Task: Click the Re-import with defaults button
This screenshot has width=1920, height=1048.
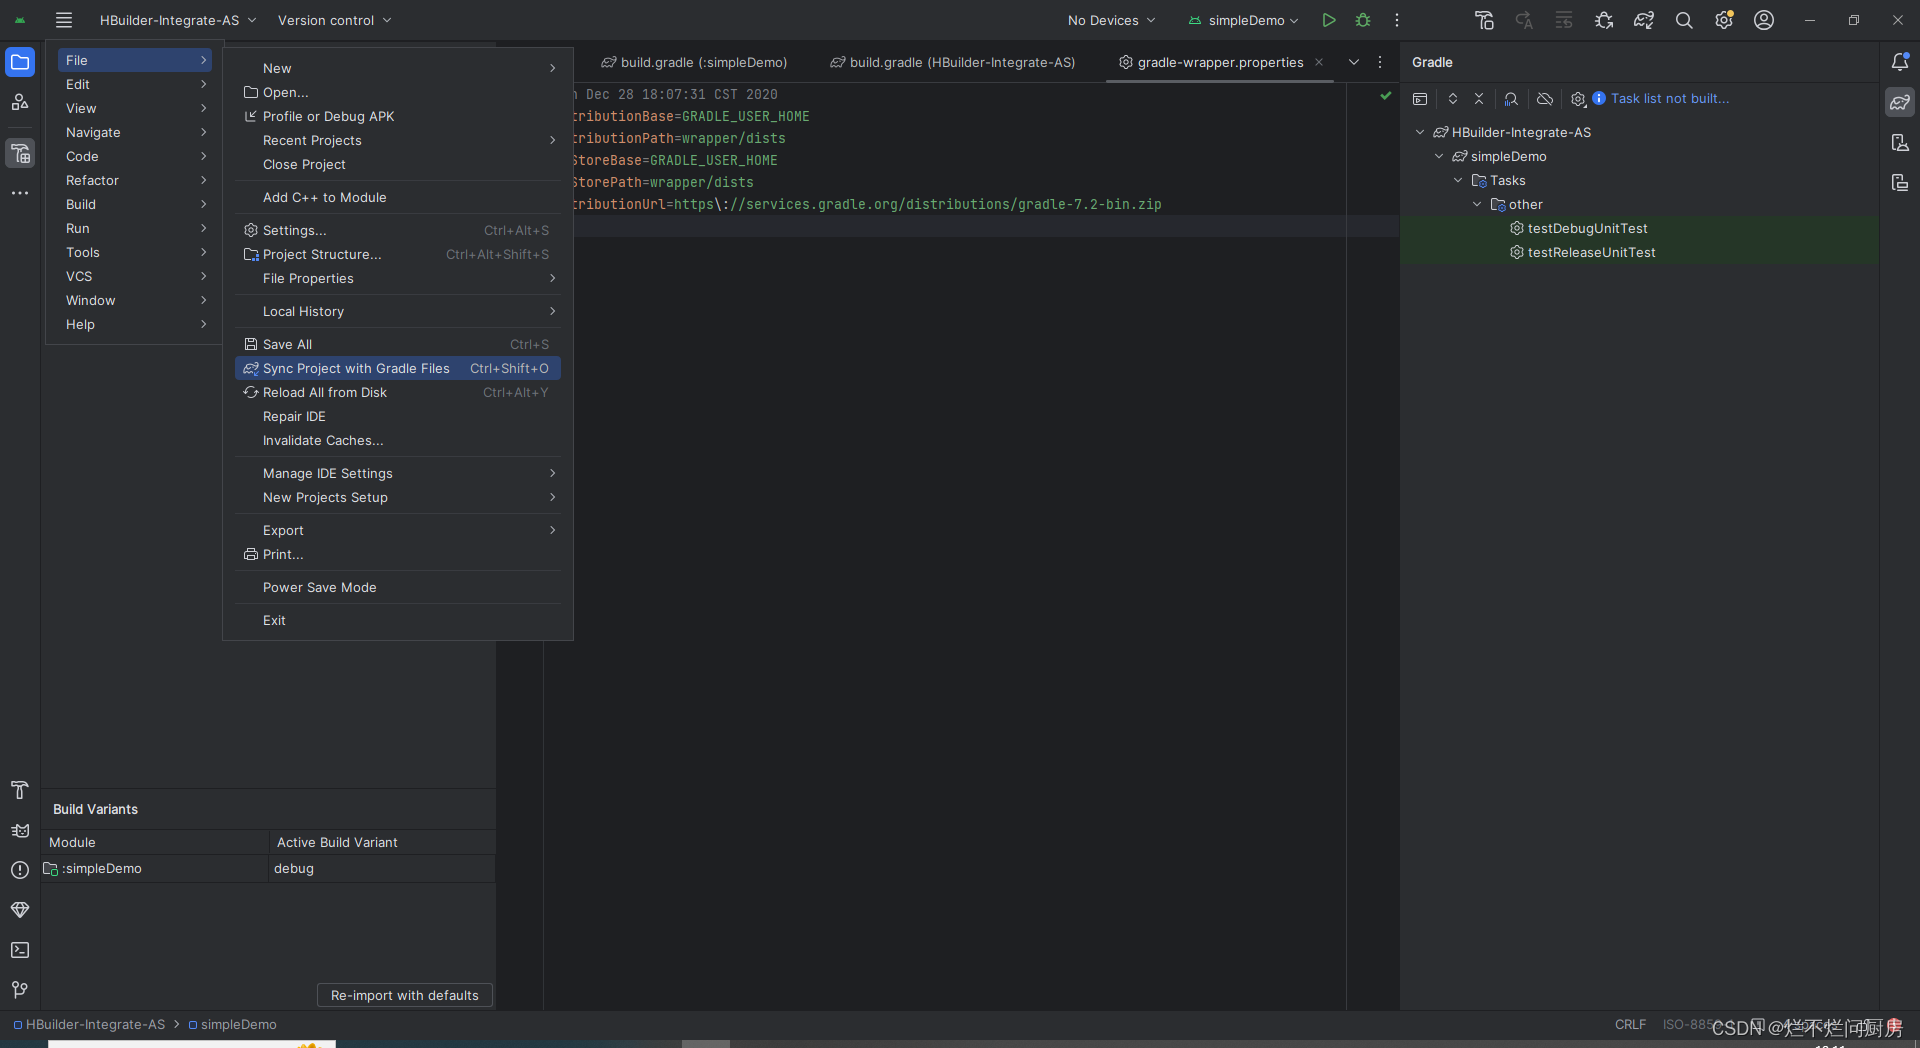Action: tap(404, 995)
